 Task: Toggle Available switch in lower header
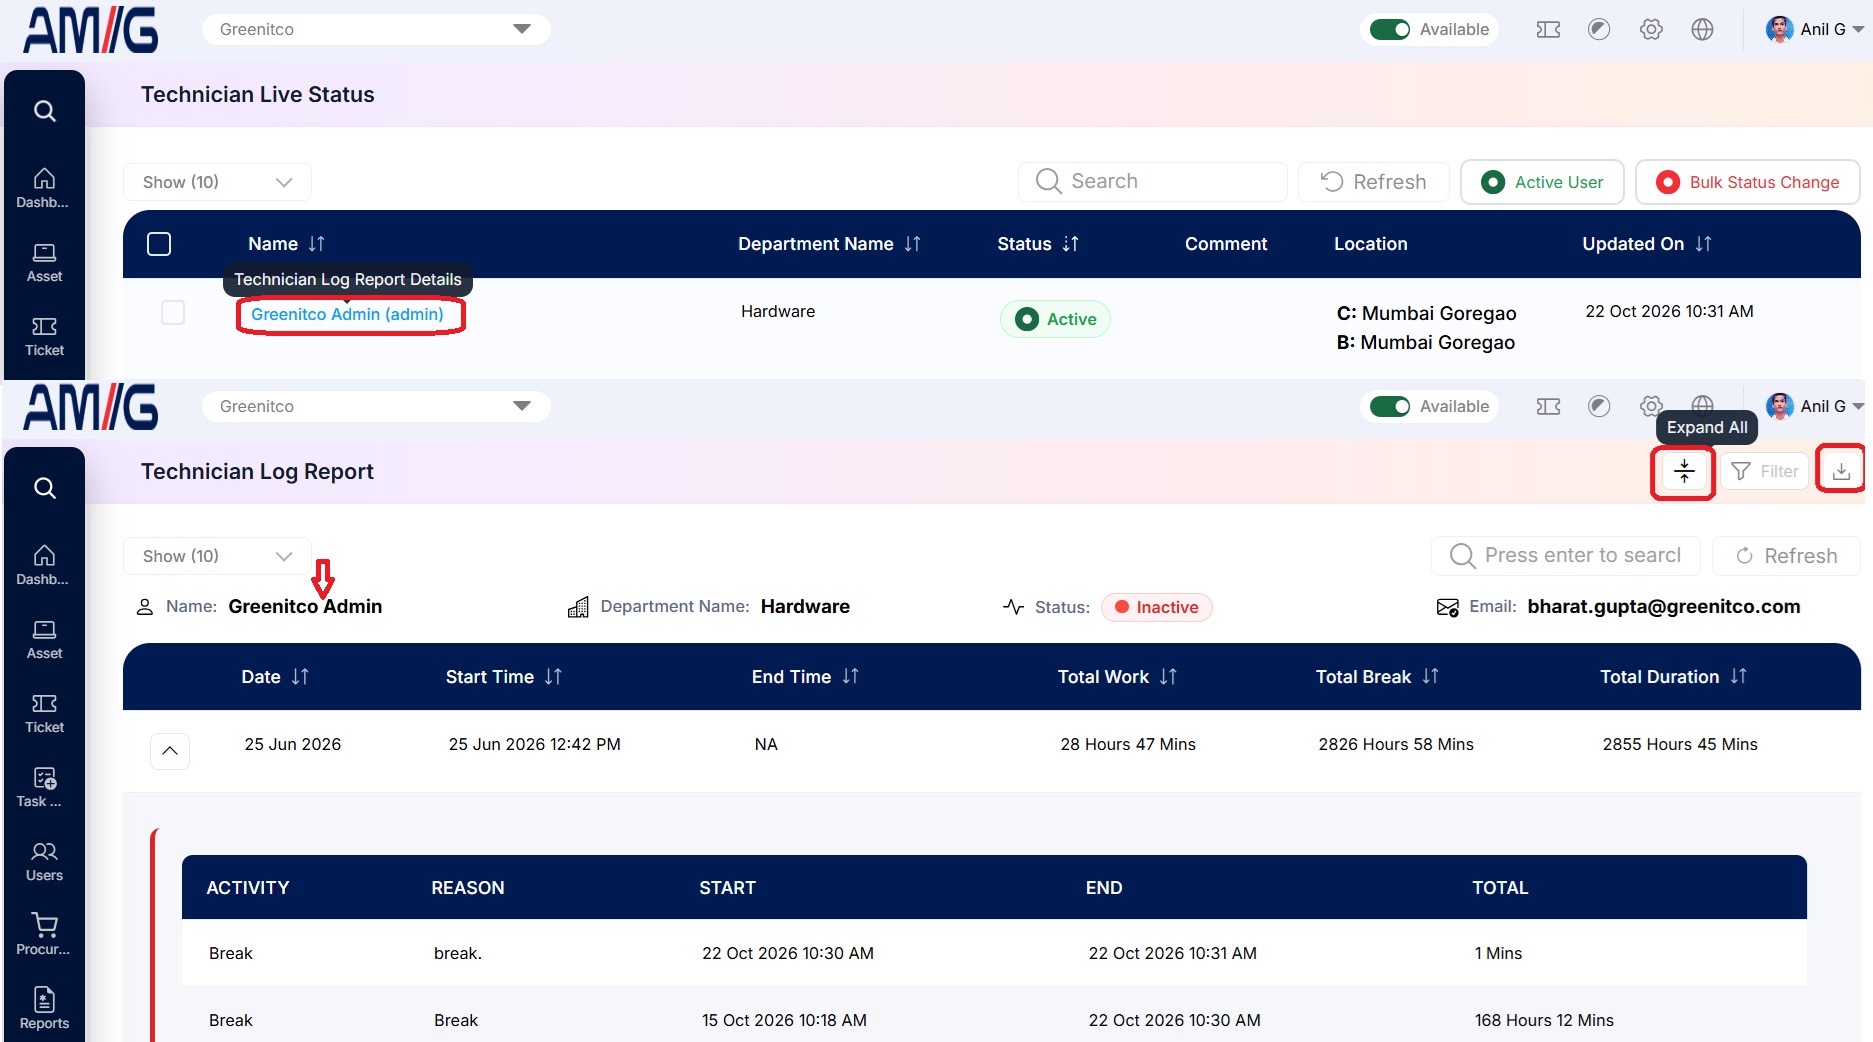click(1390, 406)
